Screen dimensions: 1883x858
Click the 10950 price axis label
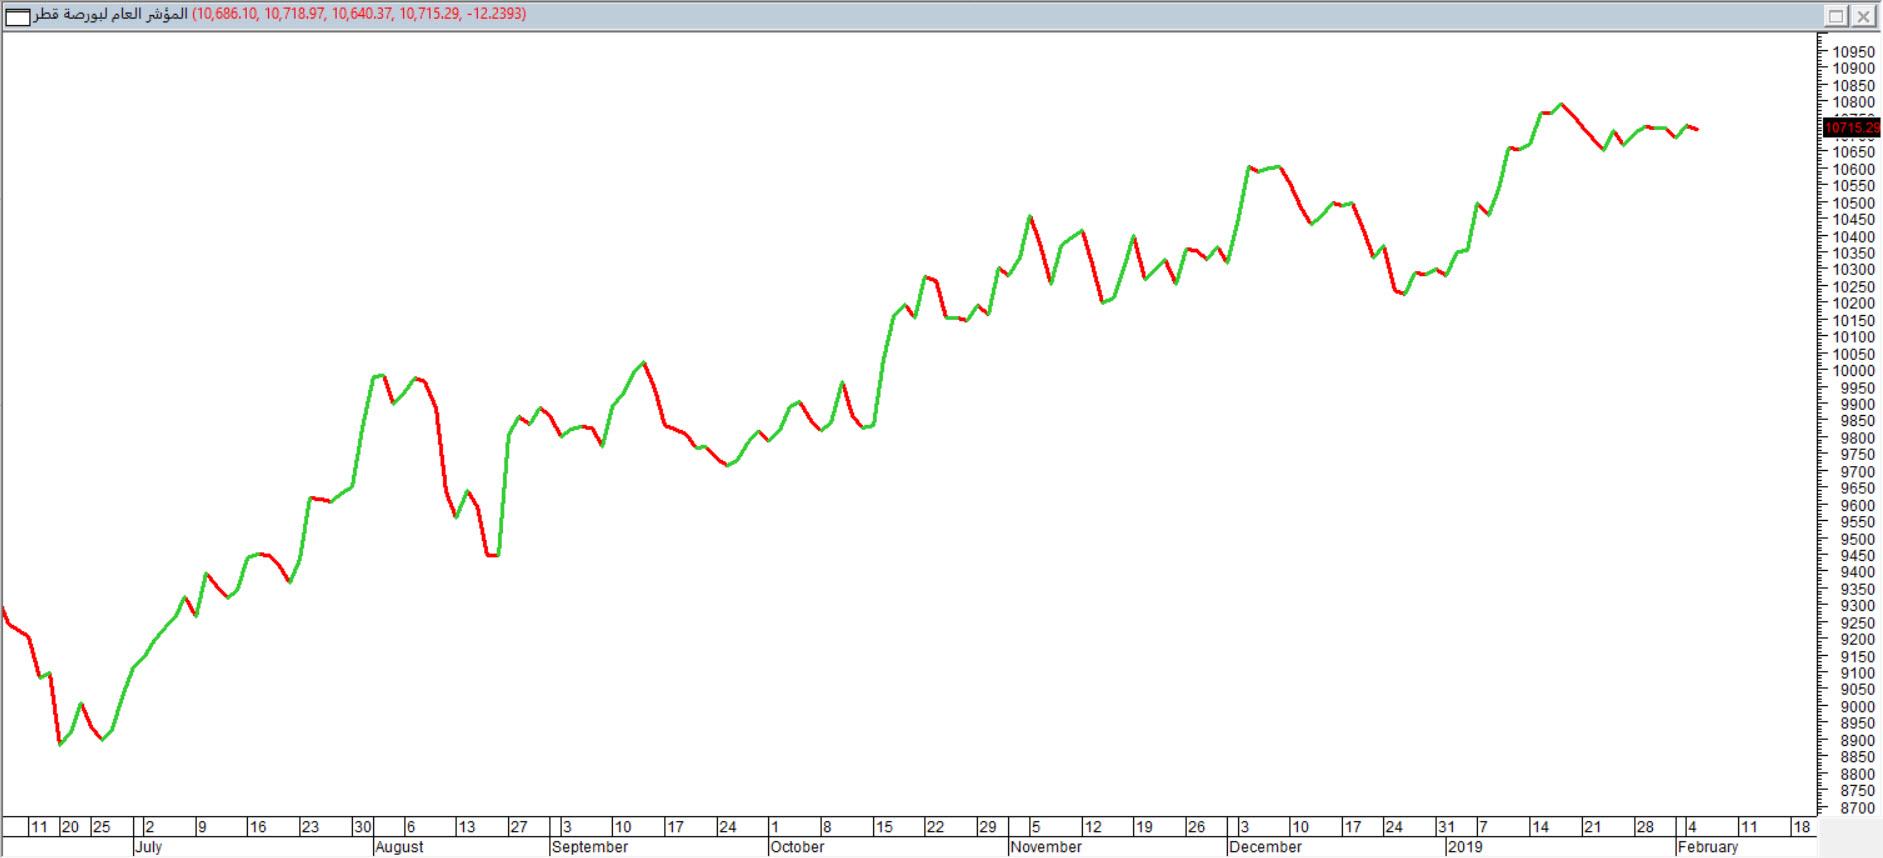[1854, 52]
